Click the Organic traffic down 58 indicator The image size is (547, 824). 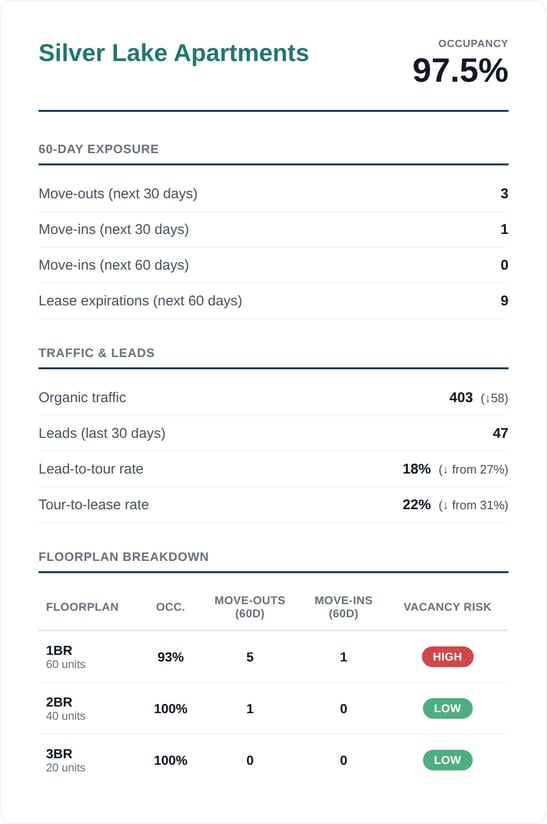[494, 398]
